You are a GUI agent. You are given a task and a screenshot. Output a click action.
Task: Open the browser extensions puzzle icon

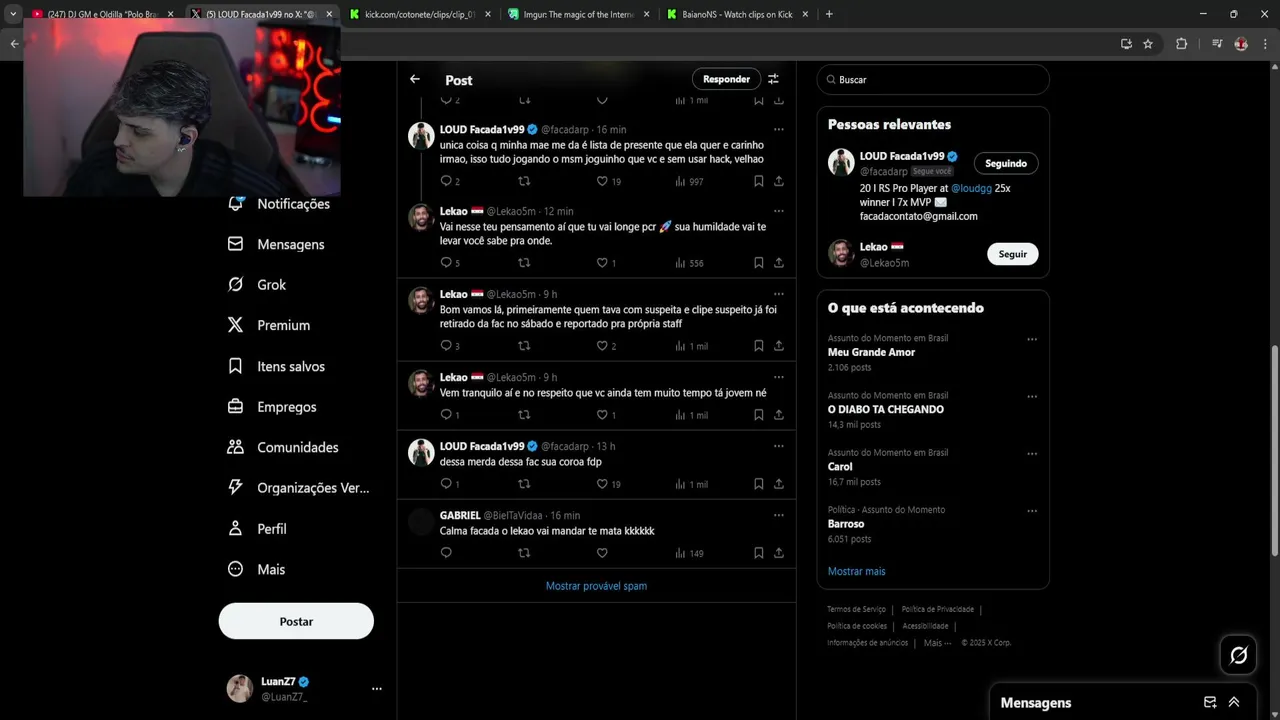pos(1181,44)
